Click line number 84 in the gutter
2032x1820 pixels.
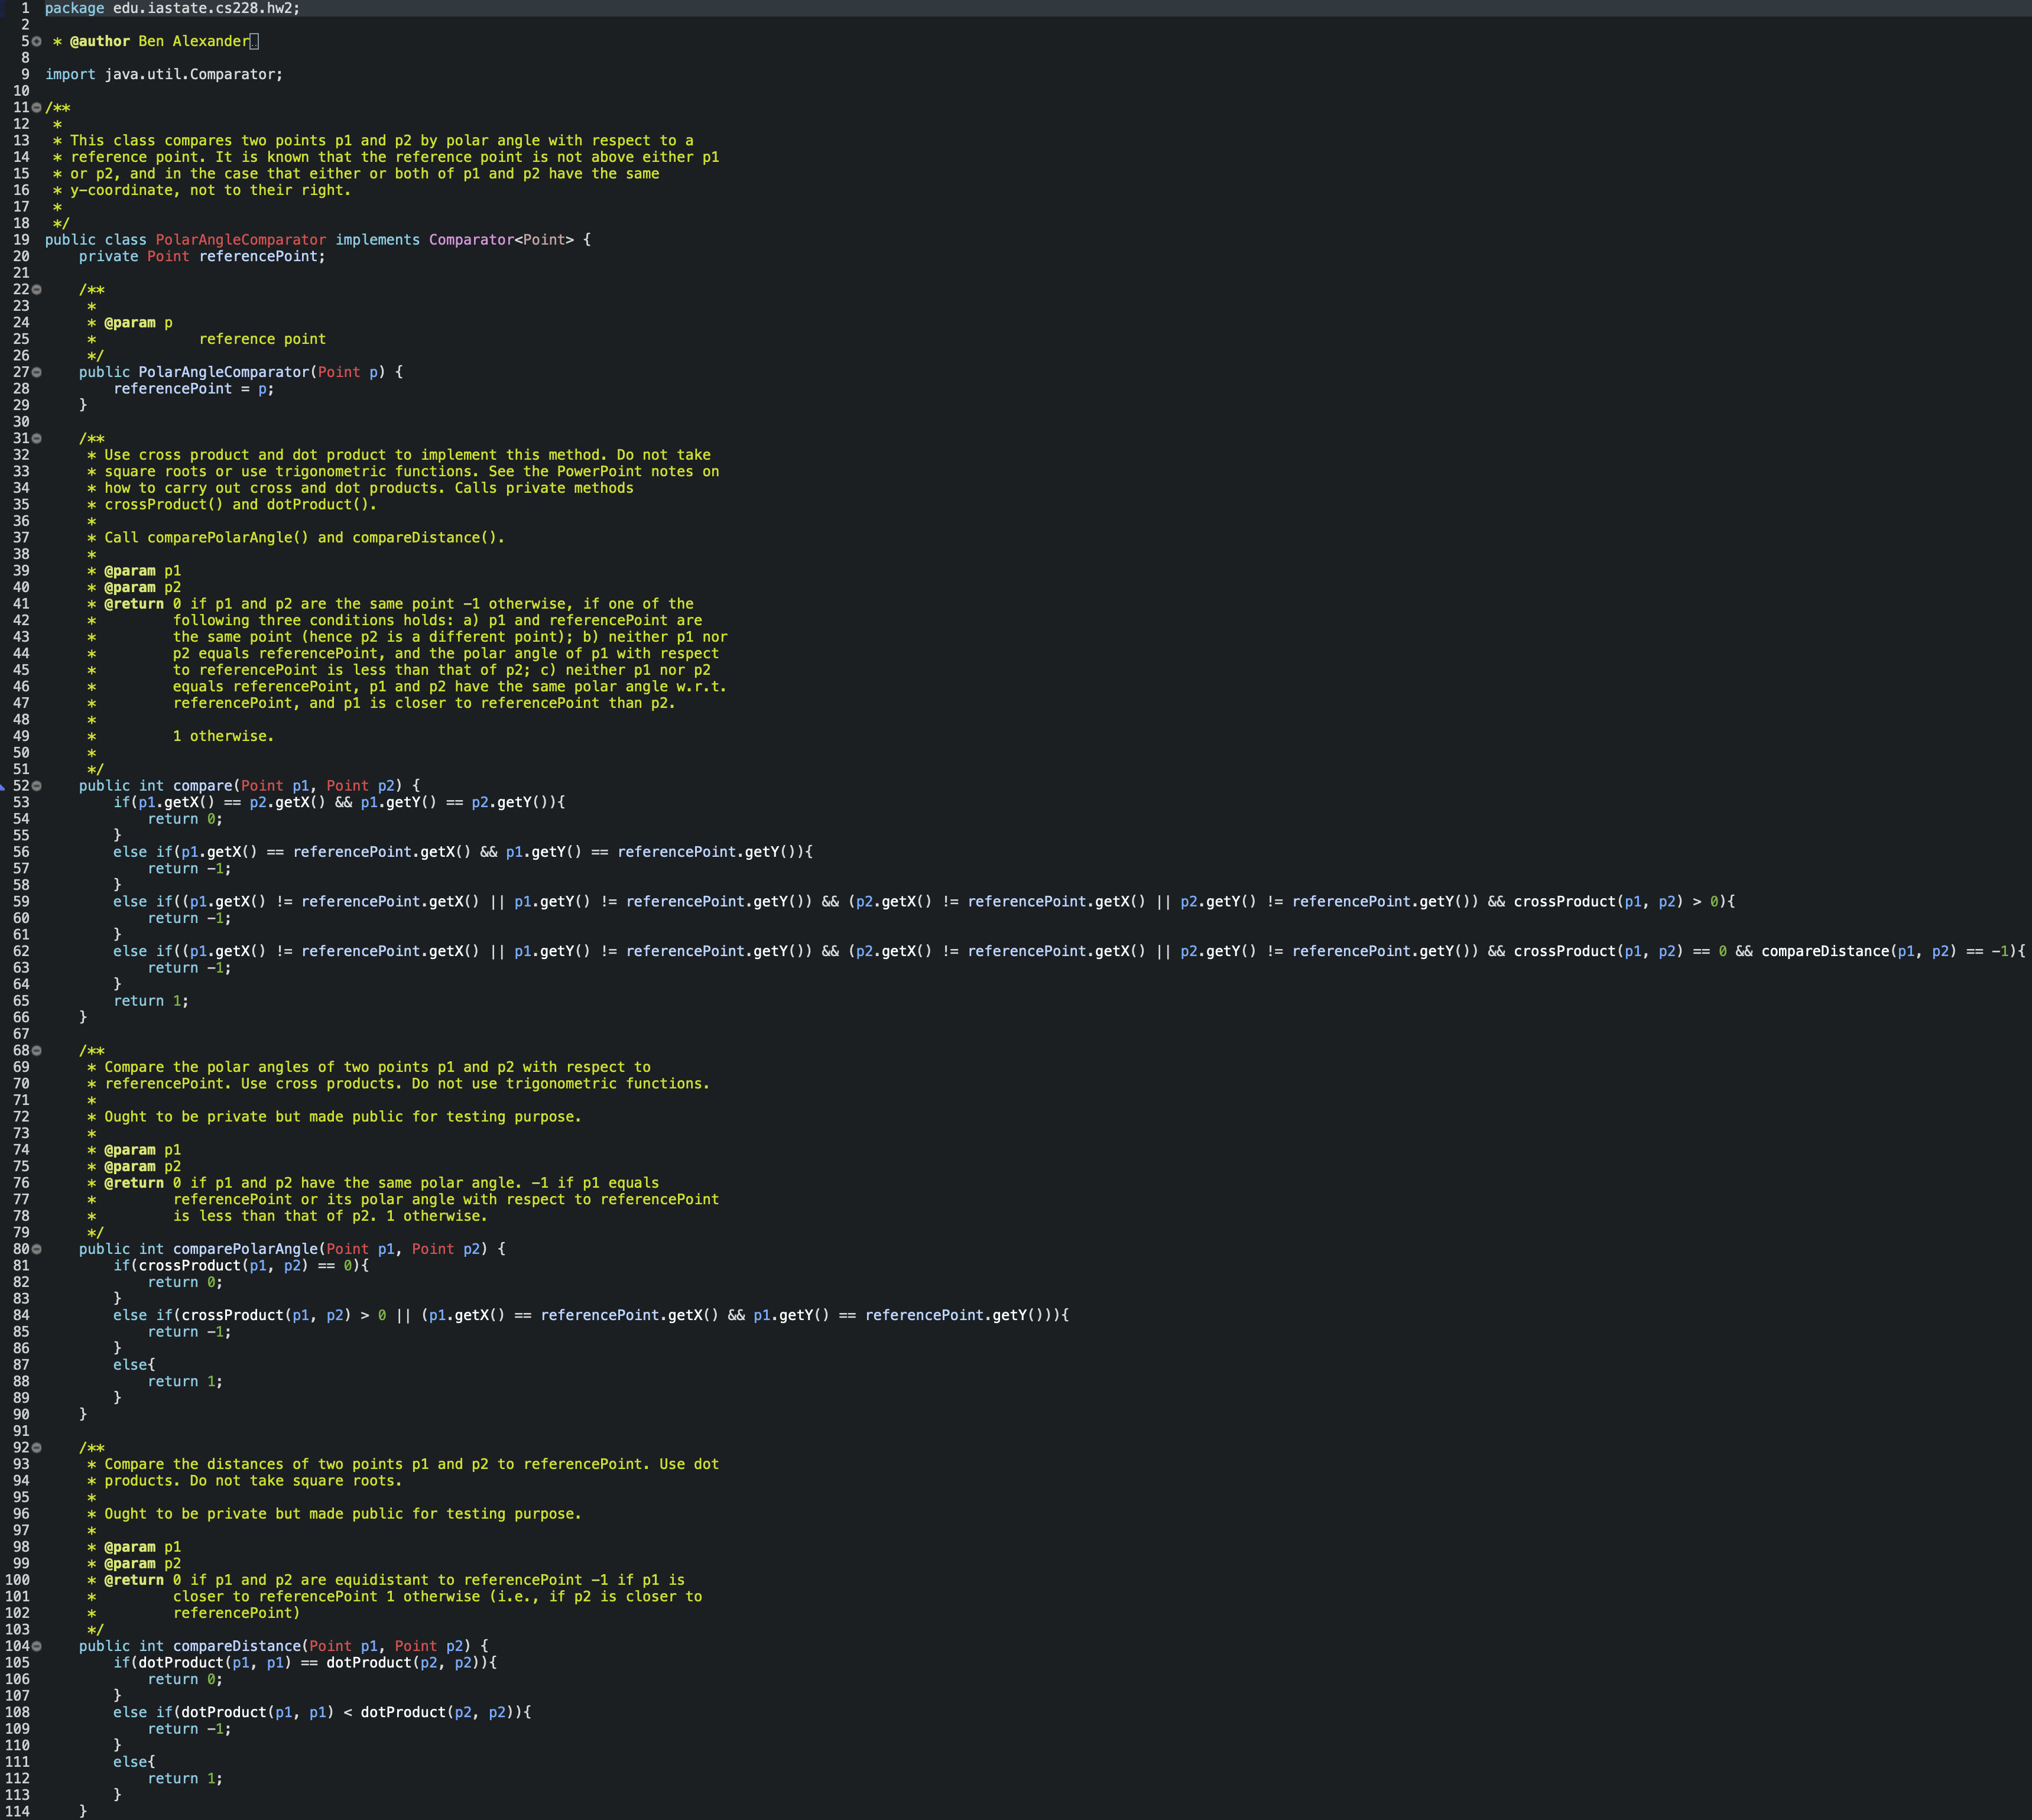21,1315
